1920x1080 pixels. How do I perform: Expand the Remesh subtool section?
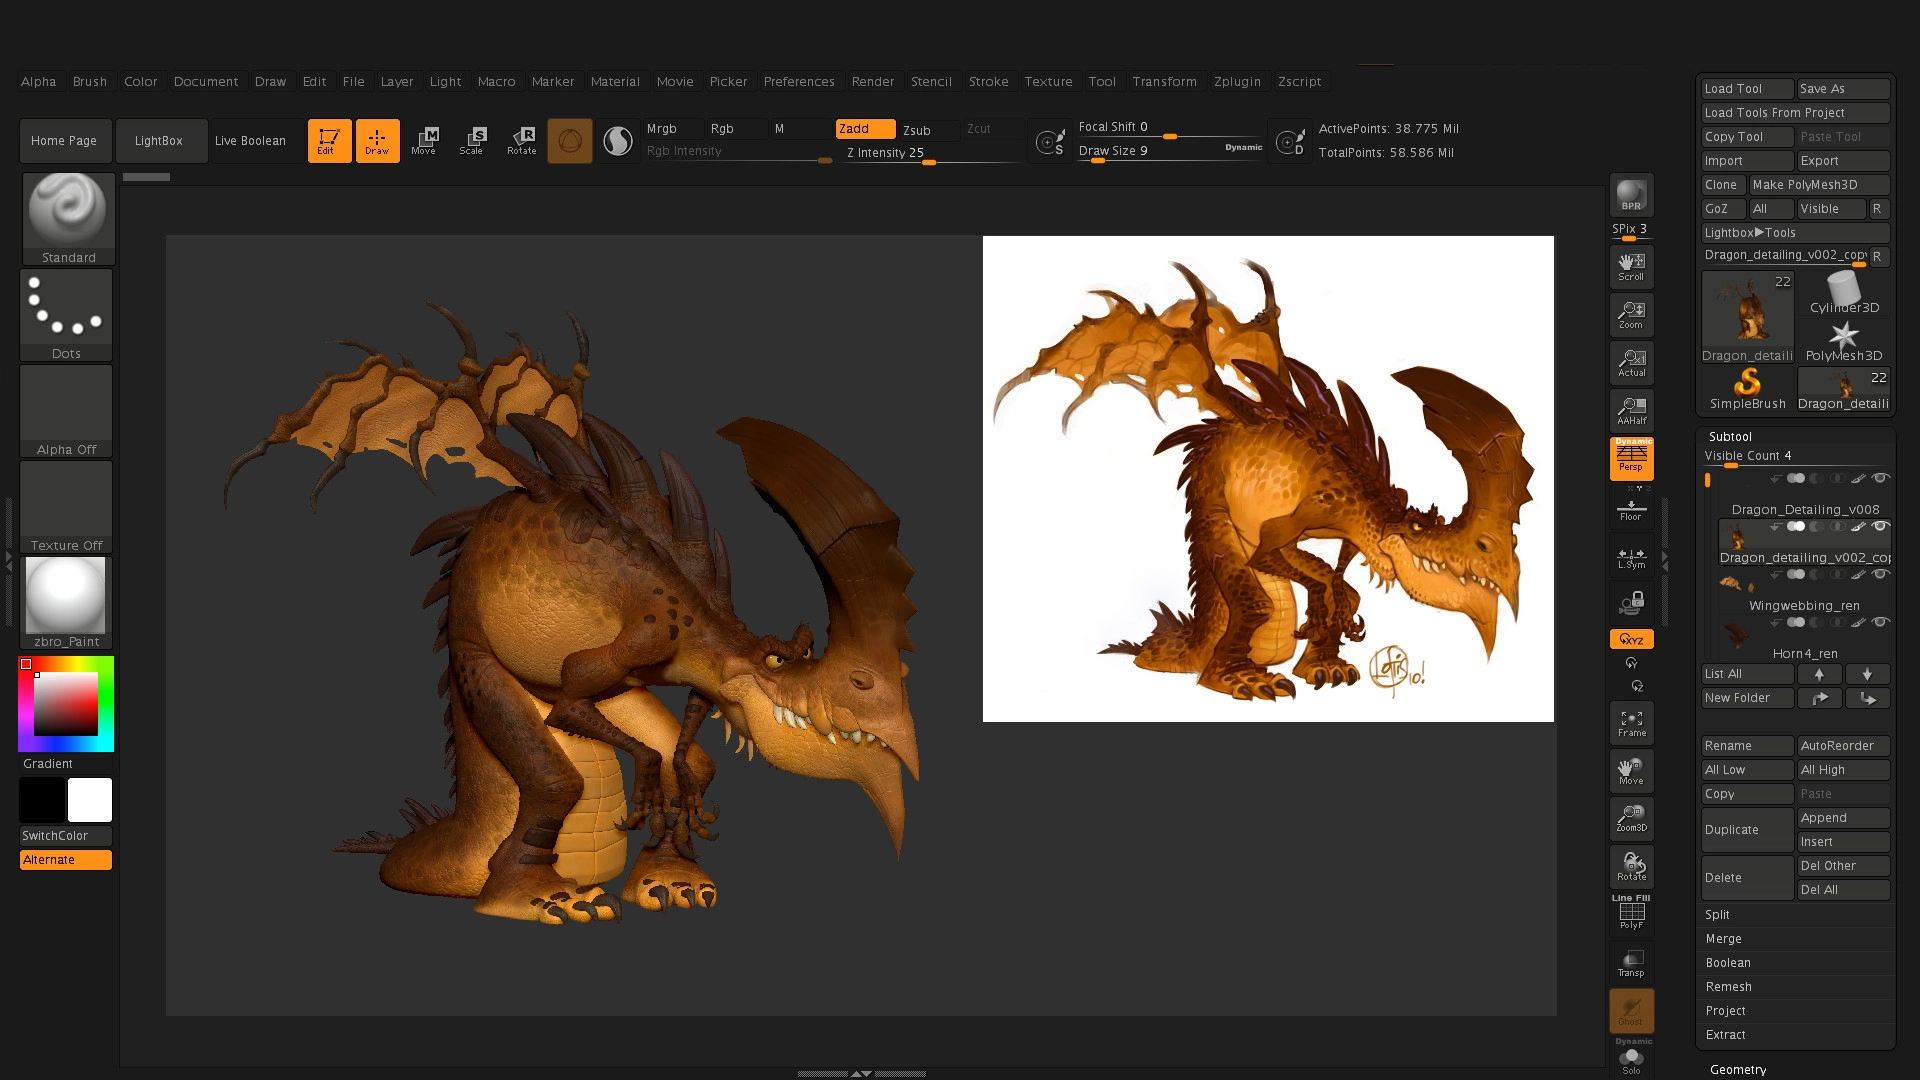(1728, 987)
